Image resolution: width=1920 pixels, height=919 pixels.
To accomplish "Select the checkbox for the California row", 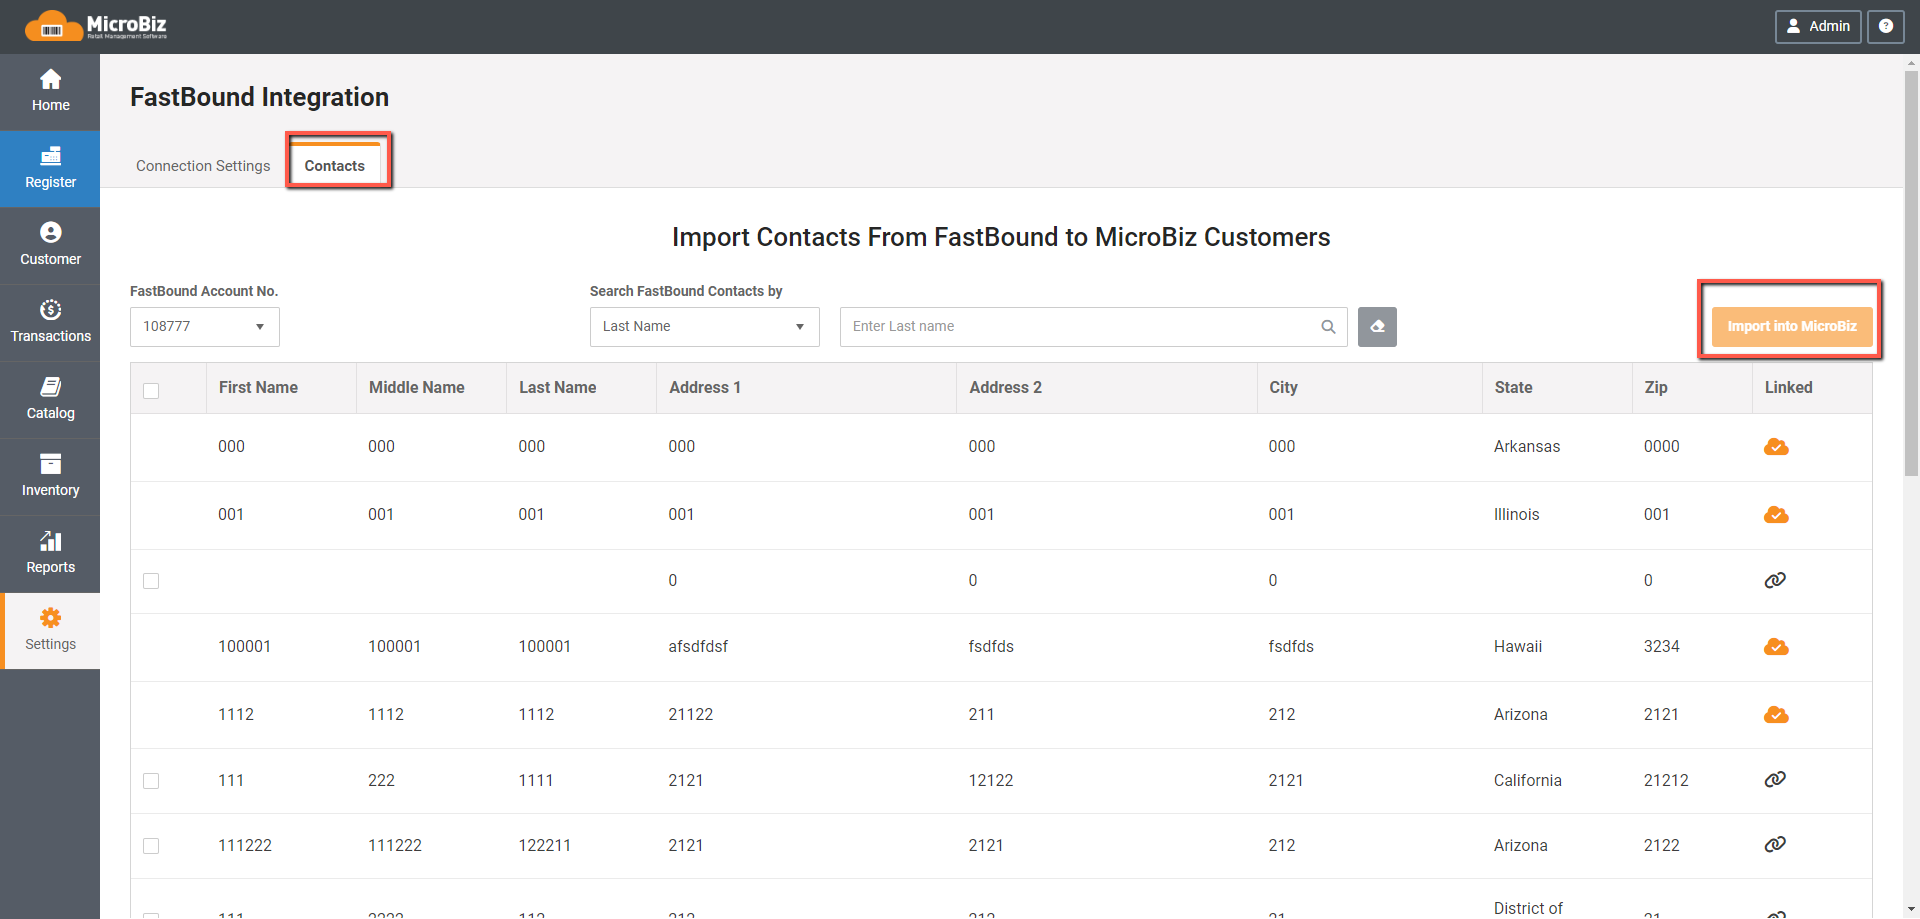I will click(151, 781).
